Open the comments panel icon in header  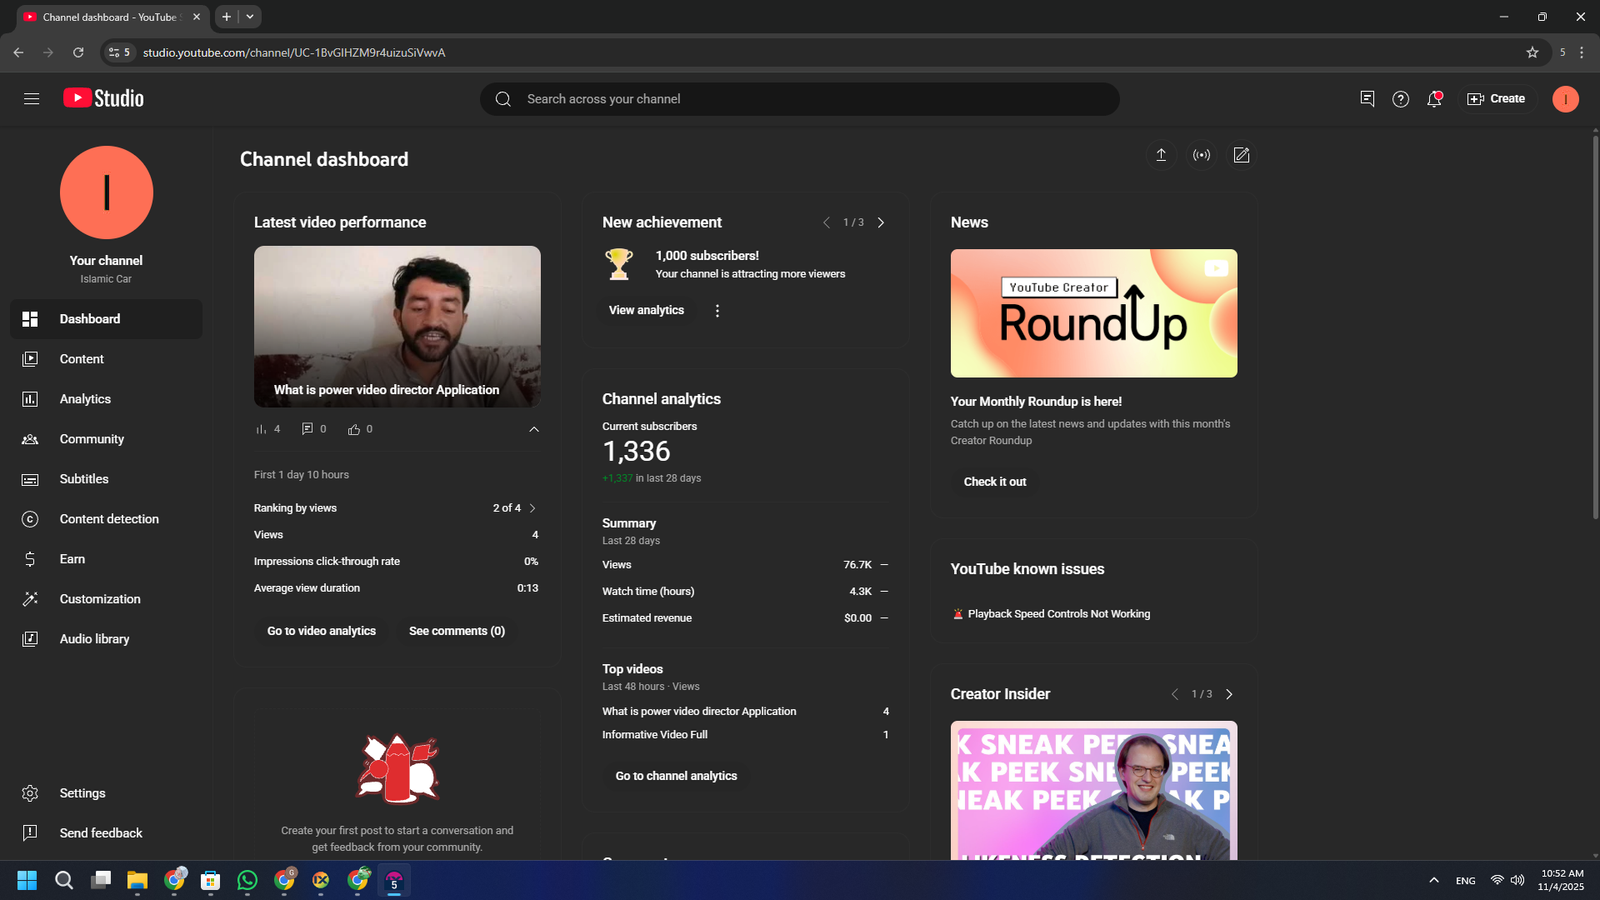pos(1367,99)
